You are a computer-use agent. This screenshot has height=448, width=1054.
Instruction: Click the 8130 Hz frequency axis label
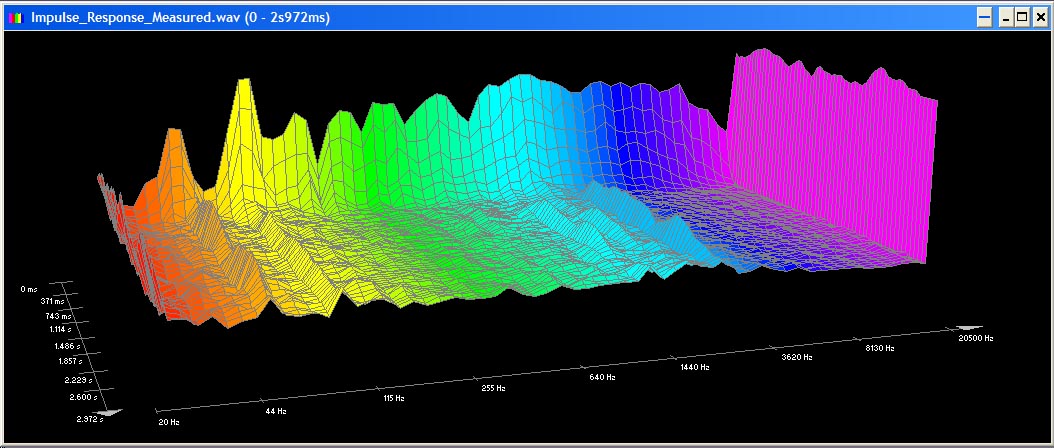(879, 348)
